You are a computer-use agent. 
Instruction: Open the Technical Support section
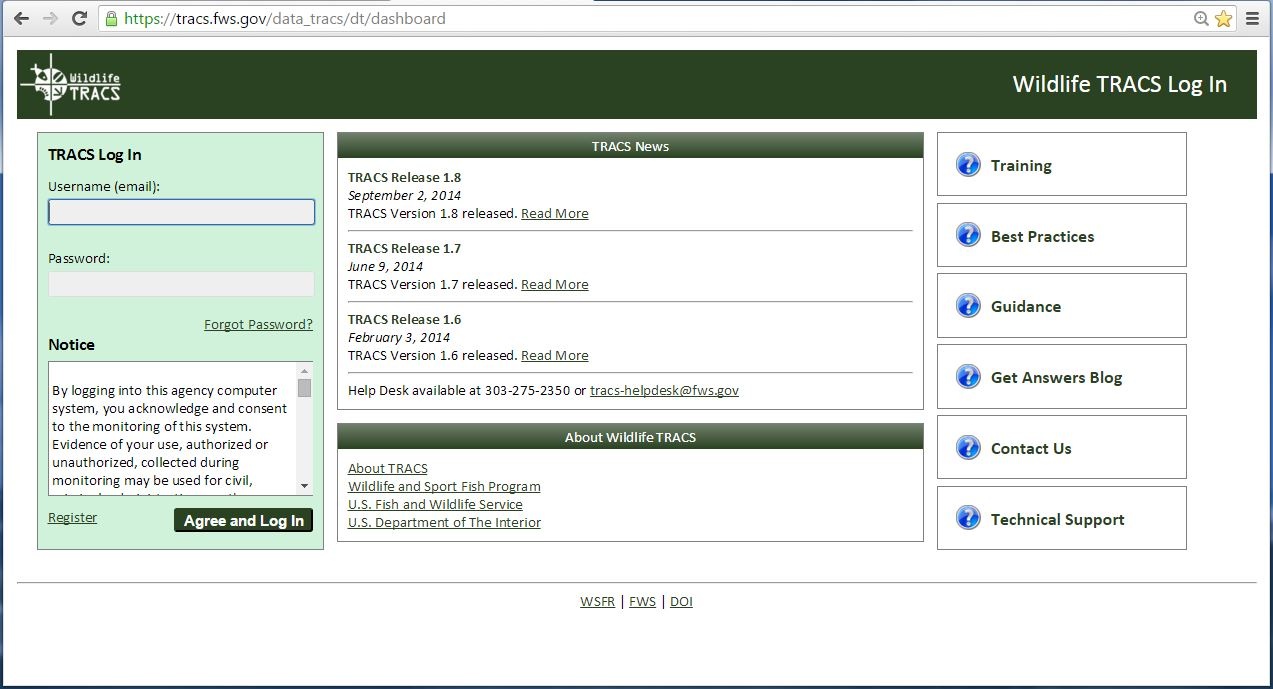pyautogui.click(x=1062, y=518)
